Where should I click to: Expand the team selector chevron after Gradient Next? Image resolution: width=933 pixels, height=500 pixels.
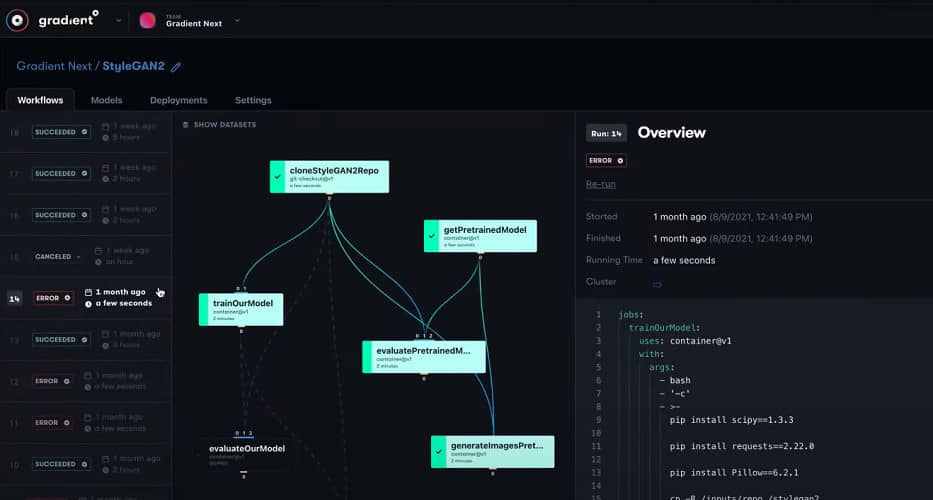237,20
